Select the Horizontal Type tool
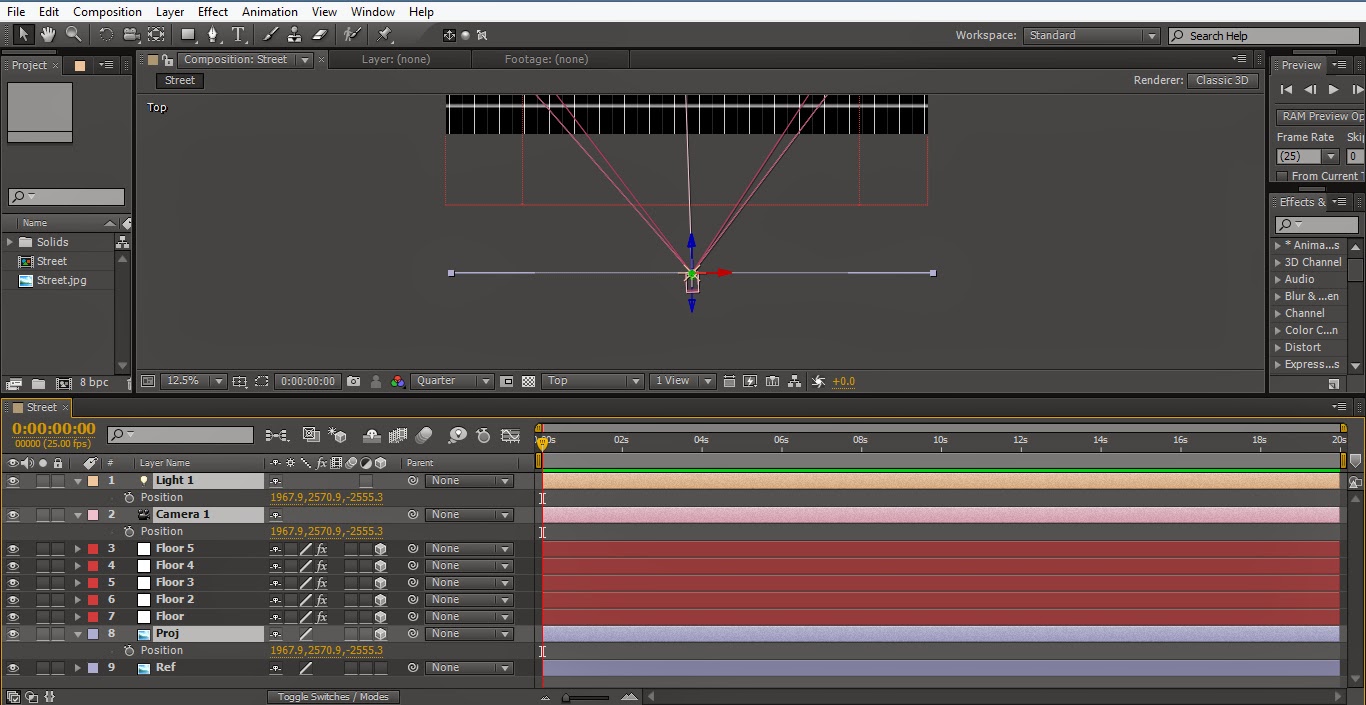This screenshot has width=1366, height=705. (x=238, y=33)
